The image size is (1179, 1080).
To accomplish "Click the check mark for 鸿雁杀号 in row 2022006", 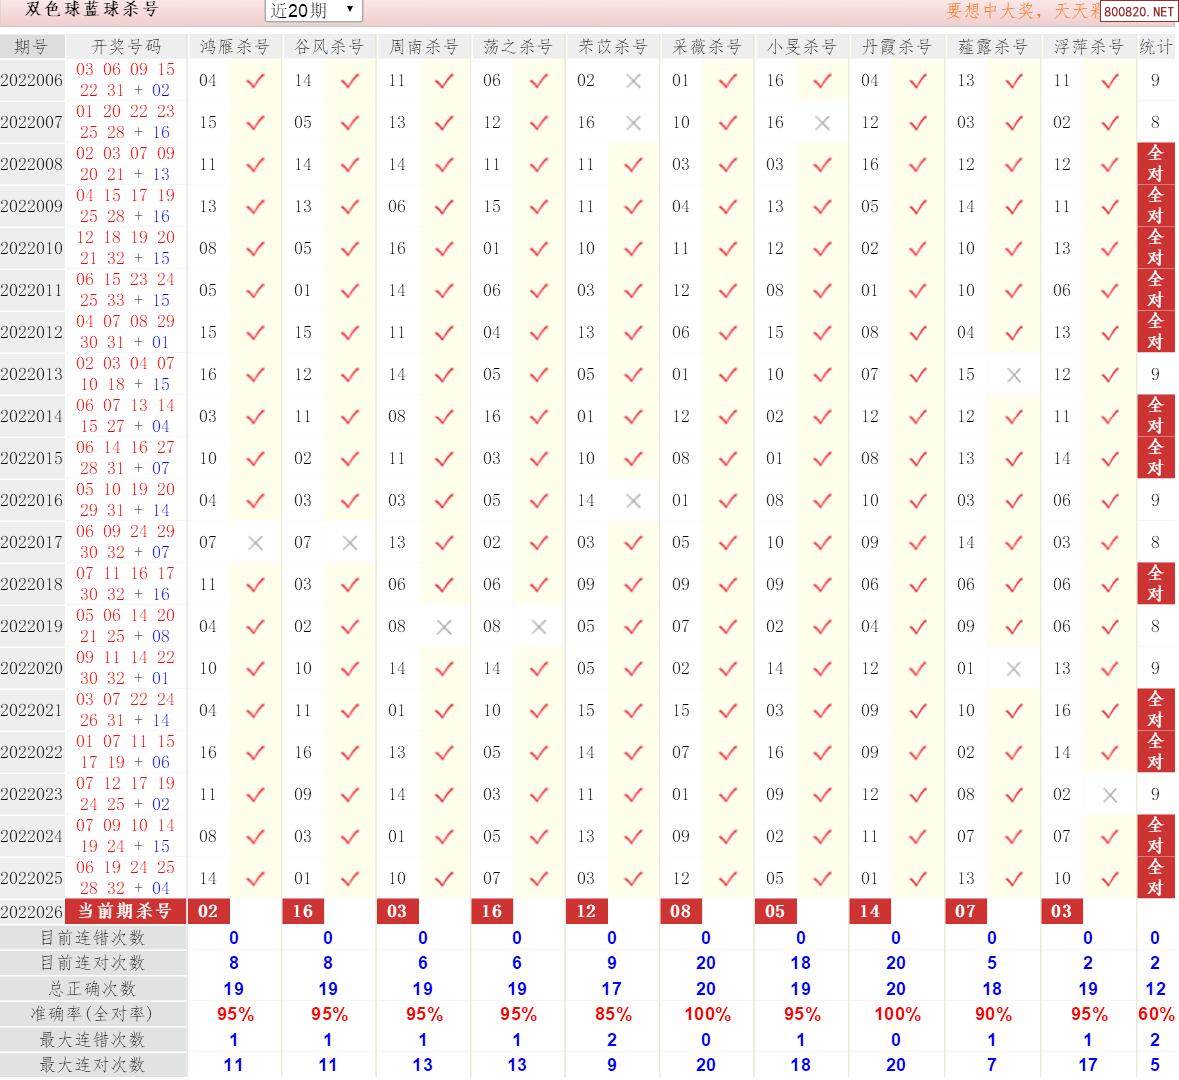I will (256, 80).
